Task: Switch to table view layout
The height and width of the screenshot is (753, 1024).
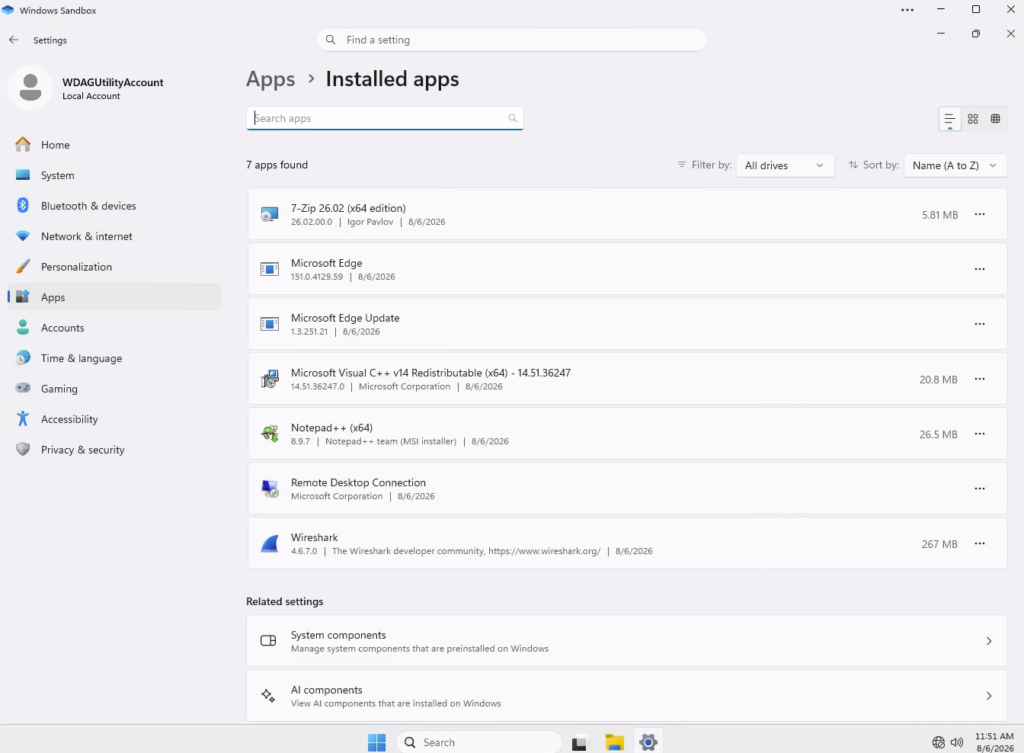Action: [x=995, y=119]
